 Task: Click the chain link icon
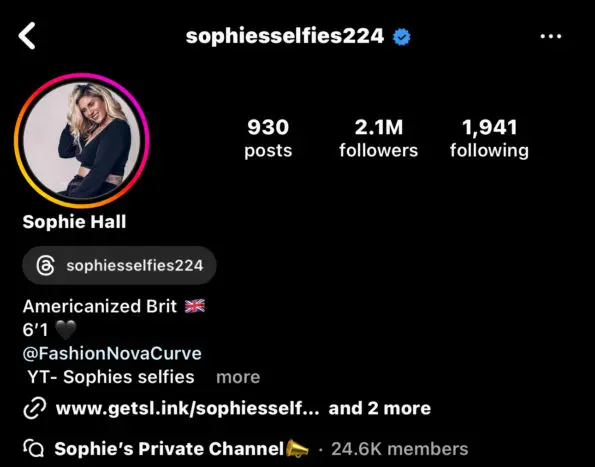click(35, 408)
